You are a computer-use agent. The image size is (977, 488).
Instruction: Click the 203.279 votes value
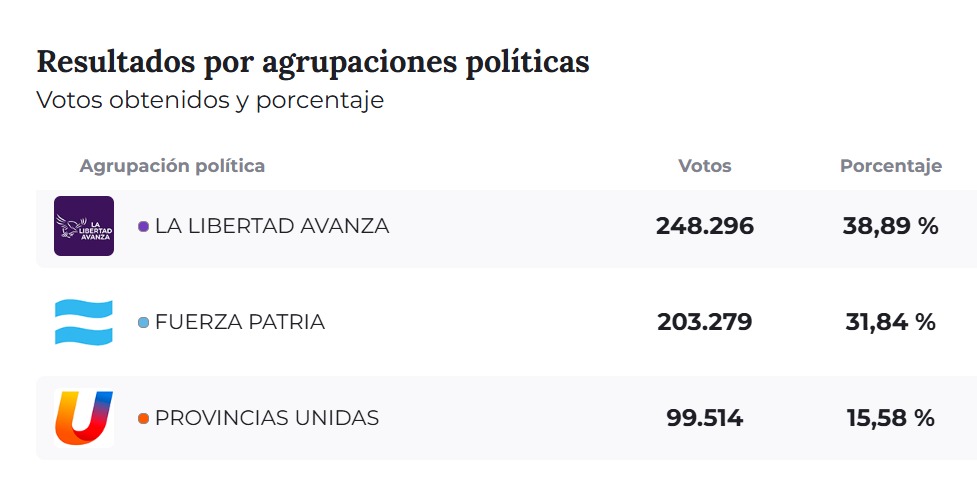(705, 322)
